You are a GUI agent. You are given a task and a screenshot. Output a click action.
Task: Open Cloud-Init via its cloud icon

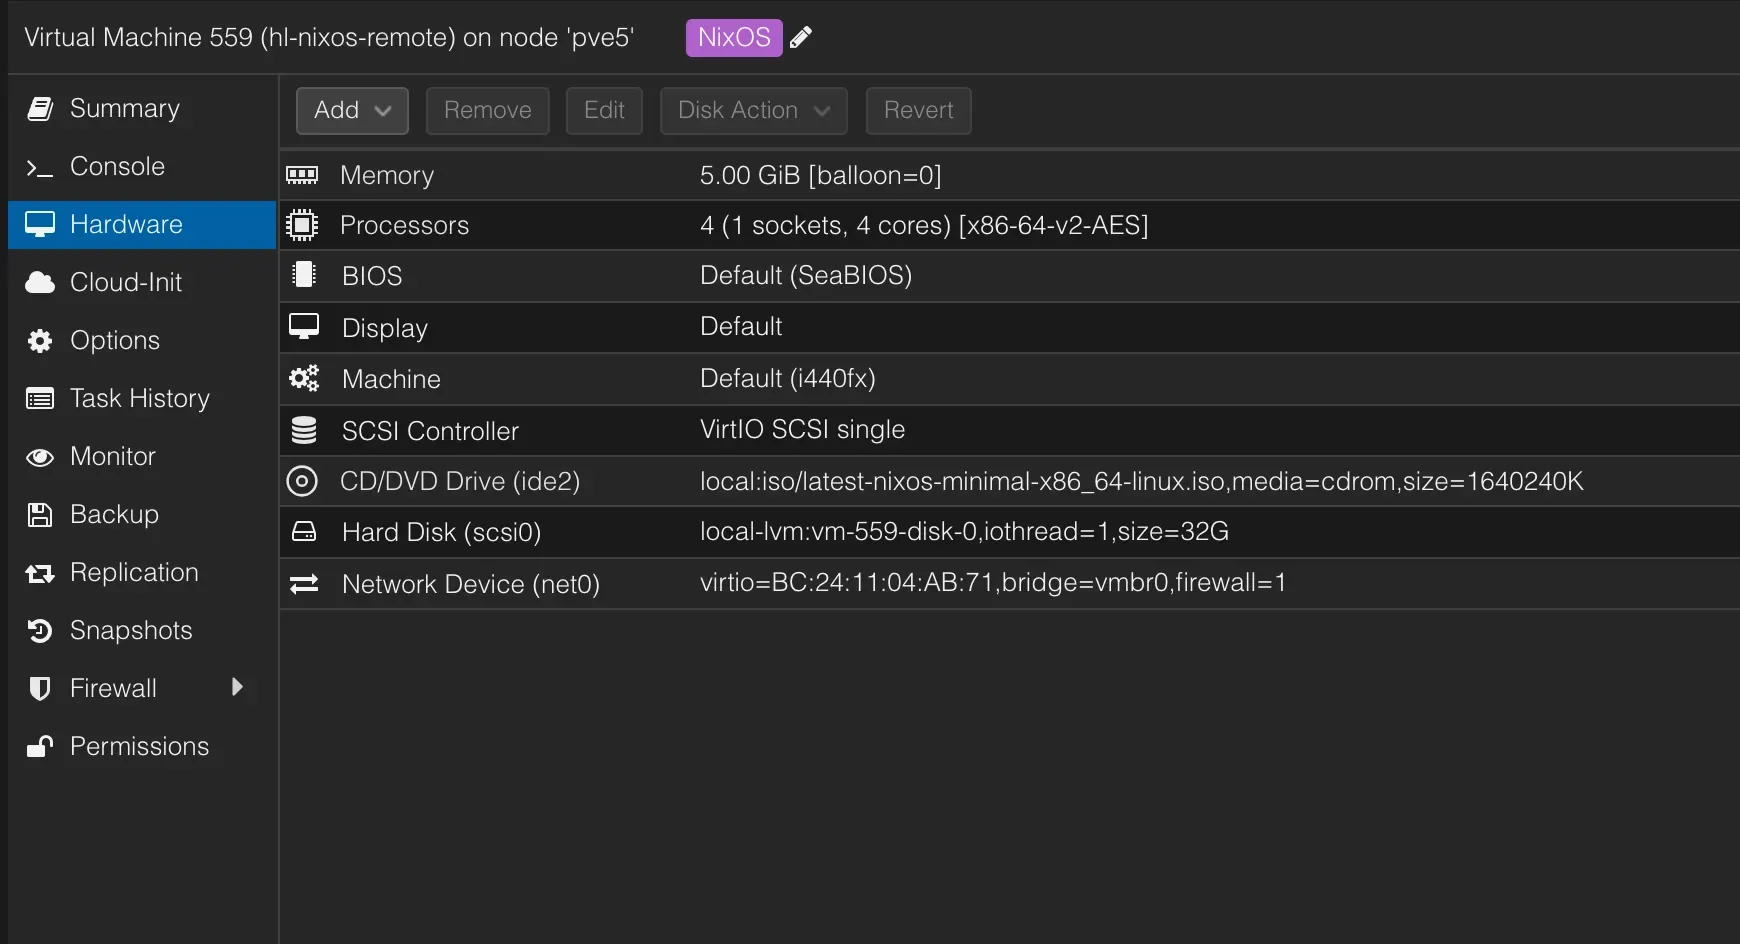(40, 282)
